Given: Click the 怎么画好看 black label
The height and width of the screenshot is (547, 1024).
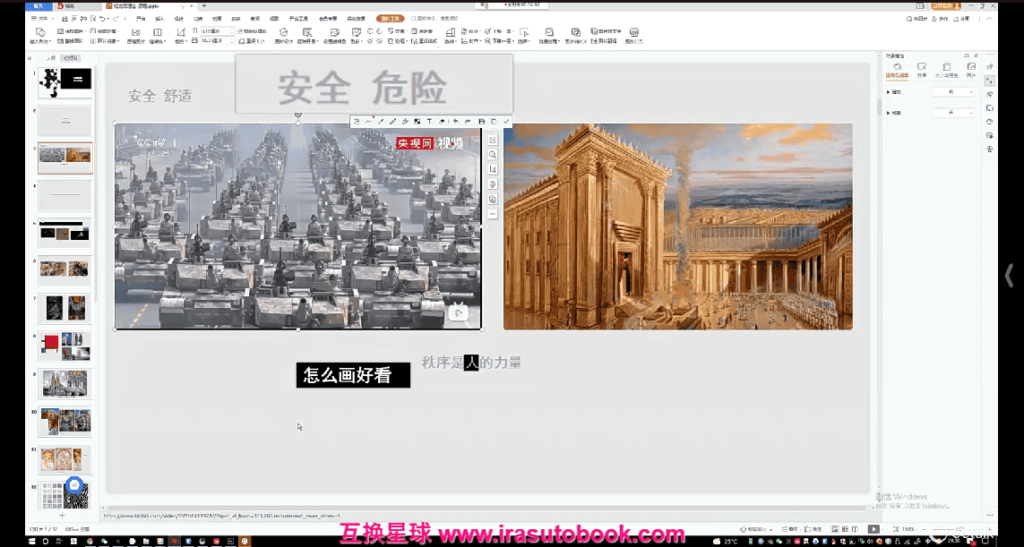Looking at the screenshot, I should point(353,375).
